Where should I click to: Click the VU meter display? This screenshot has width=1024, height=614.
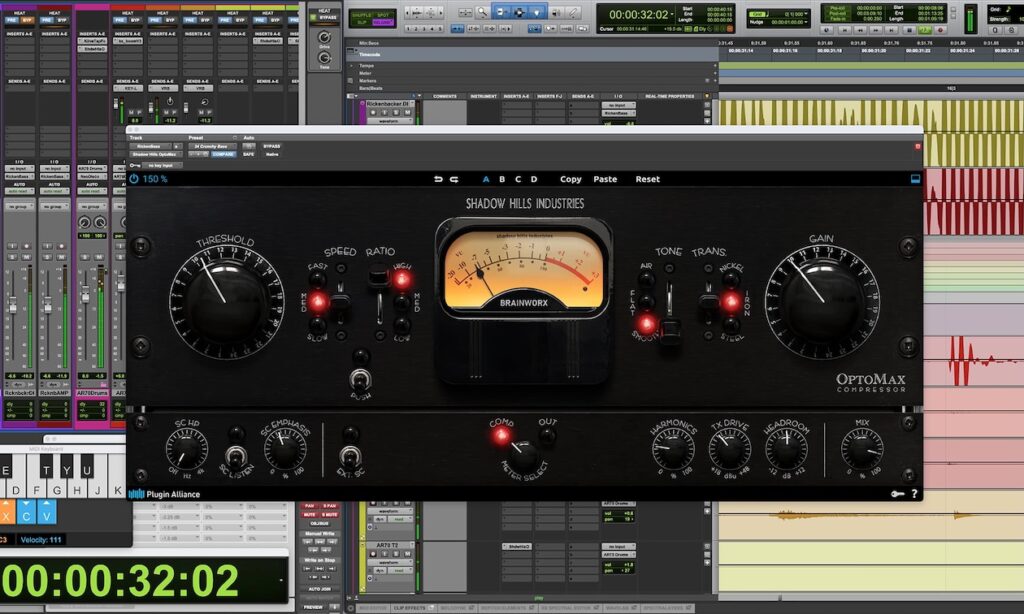[523, 270]
